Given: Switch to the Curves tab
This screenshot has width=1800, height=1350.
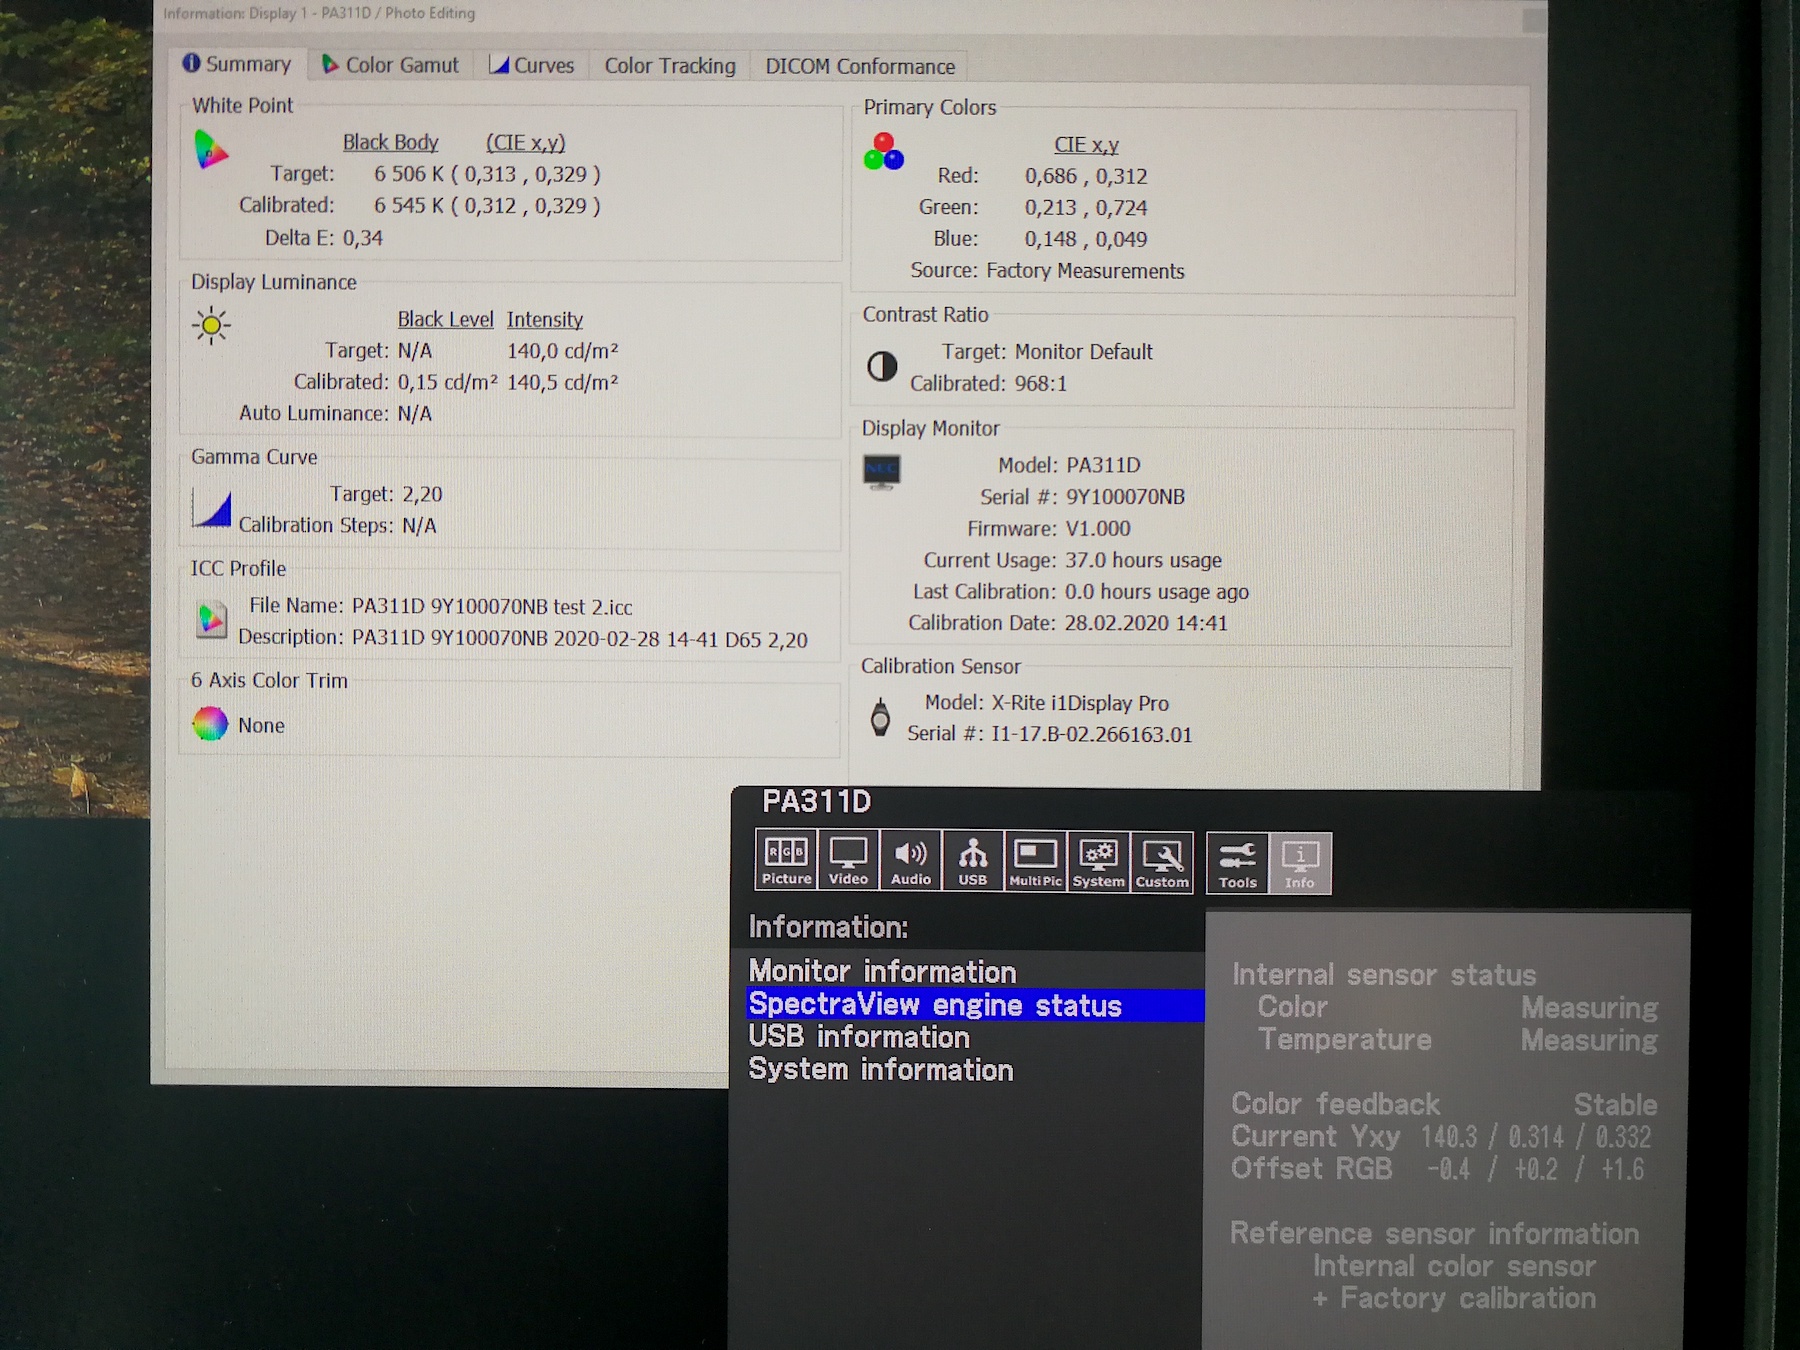Looking at the screenshot, I should (x=531, y=66).
